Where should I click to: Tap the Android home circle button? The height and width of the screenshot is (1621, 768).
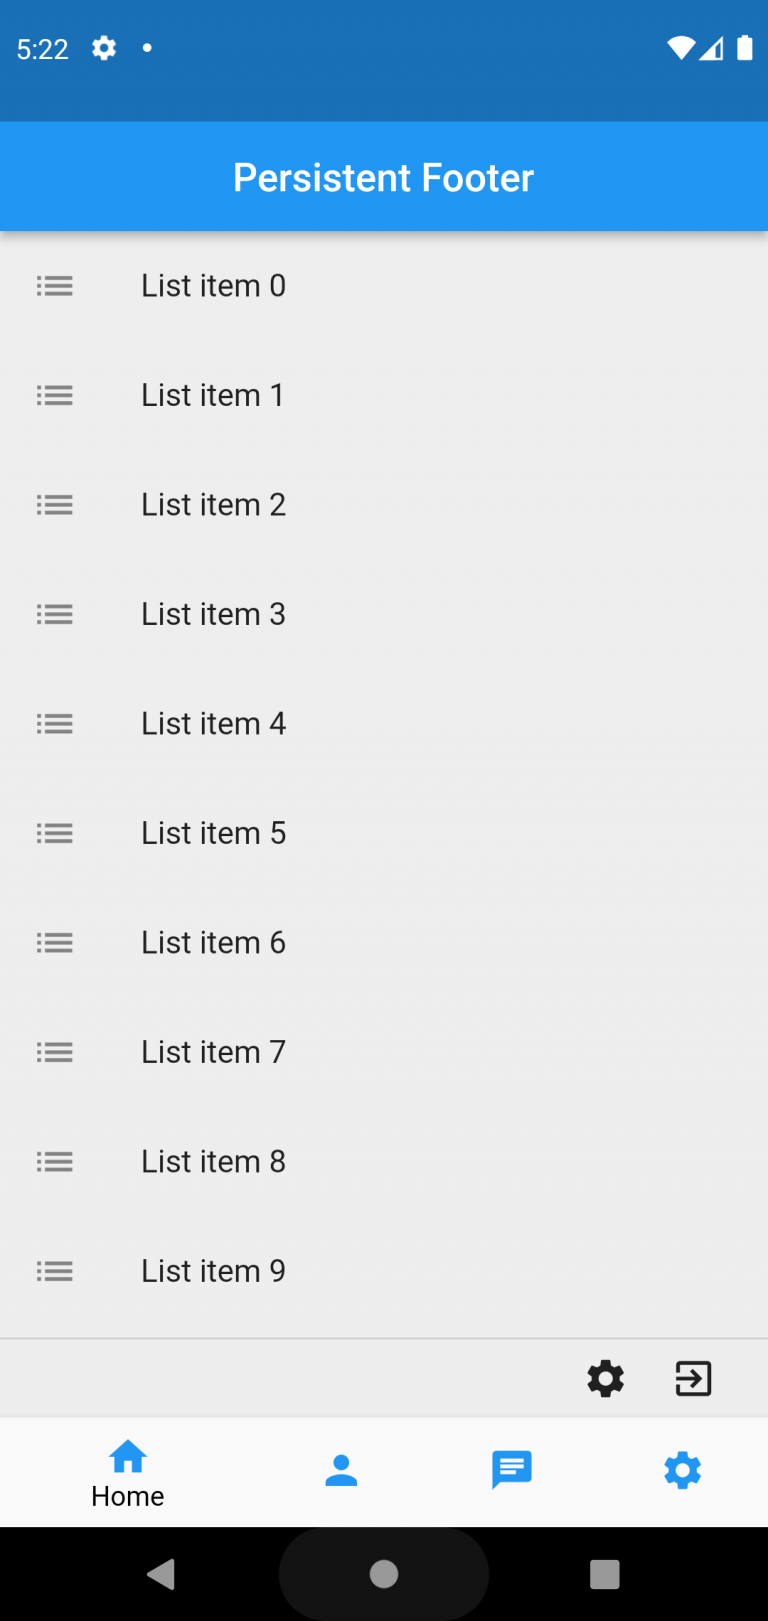click(384, 1573)
